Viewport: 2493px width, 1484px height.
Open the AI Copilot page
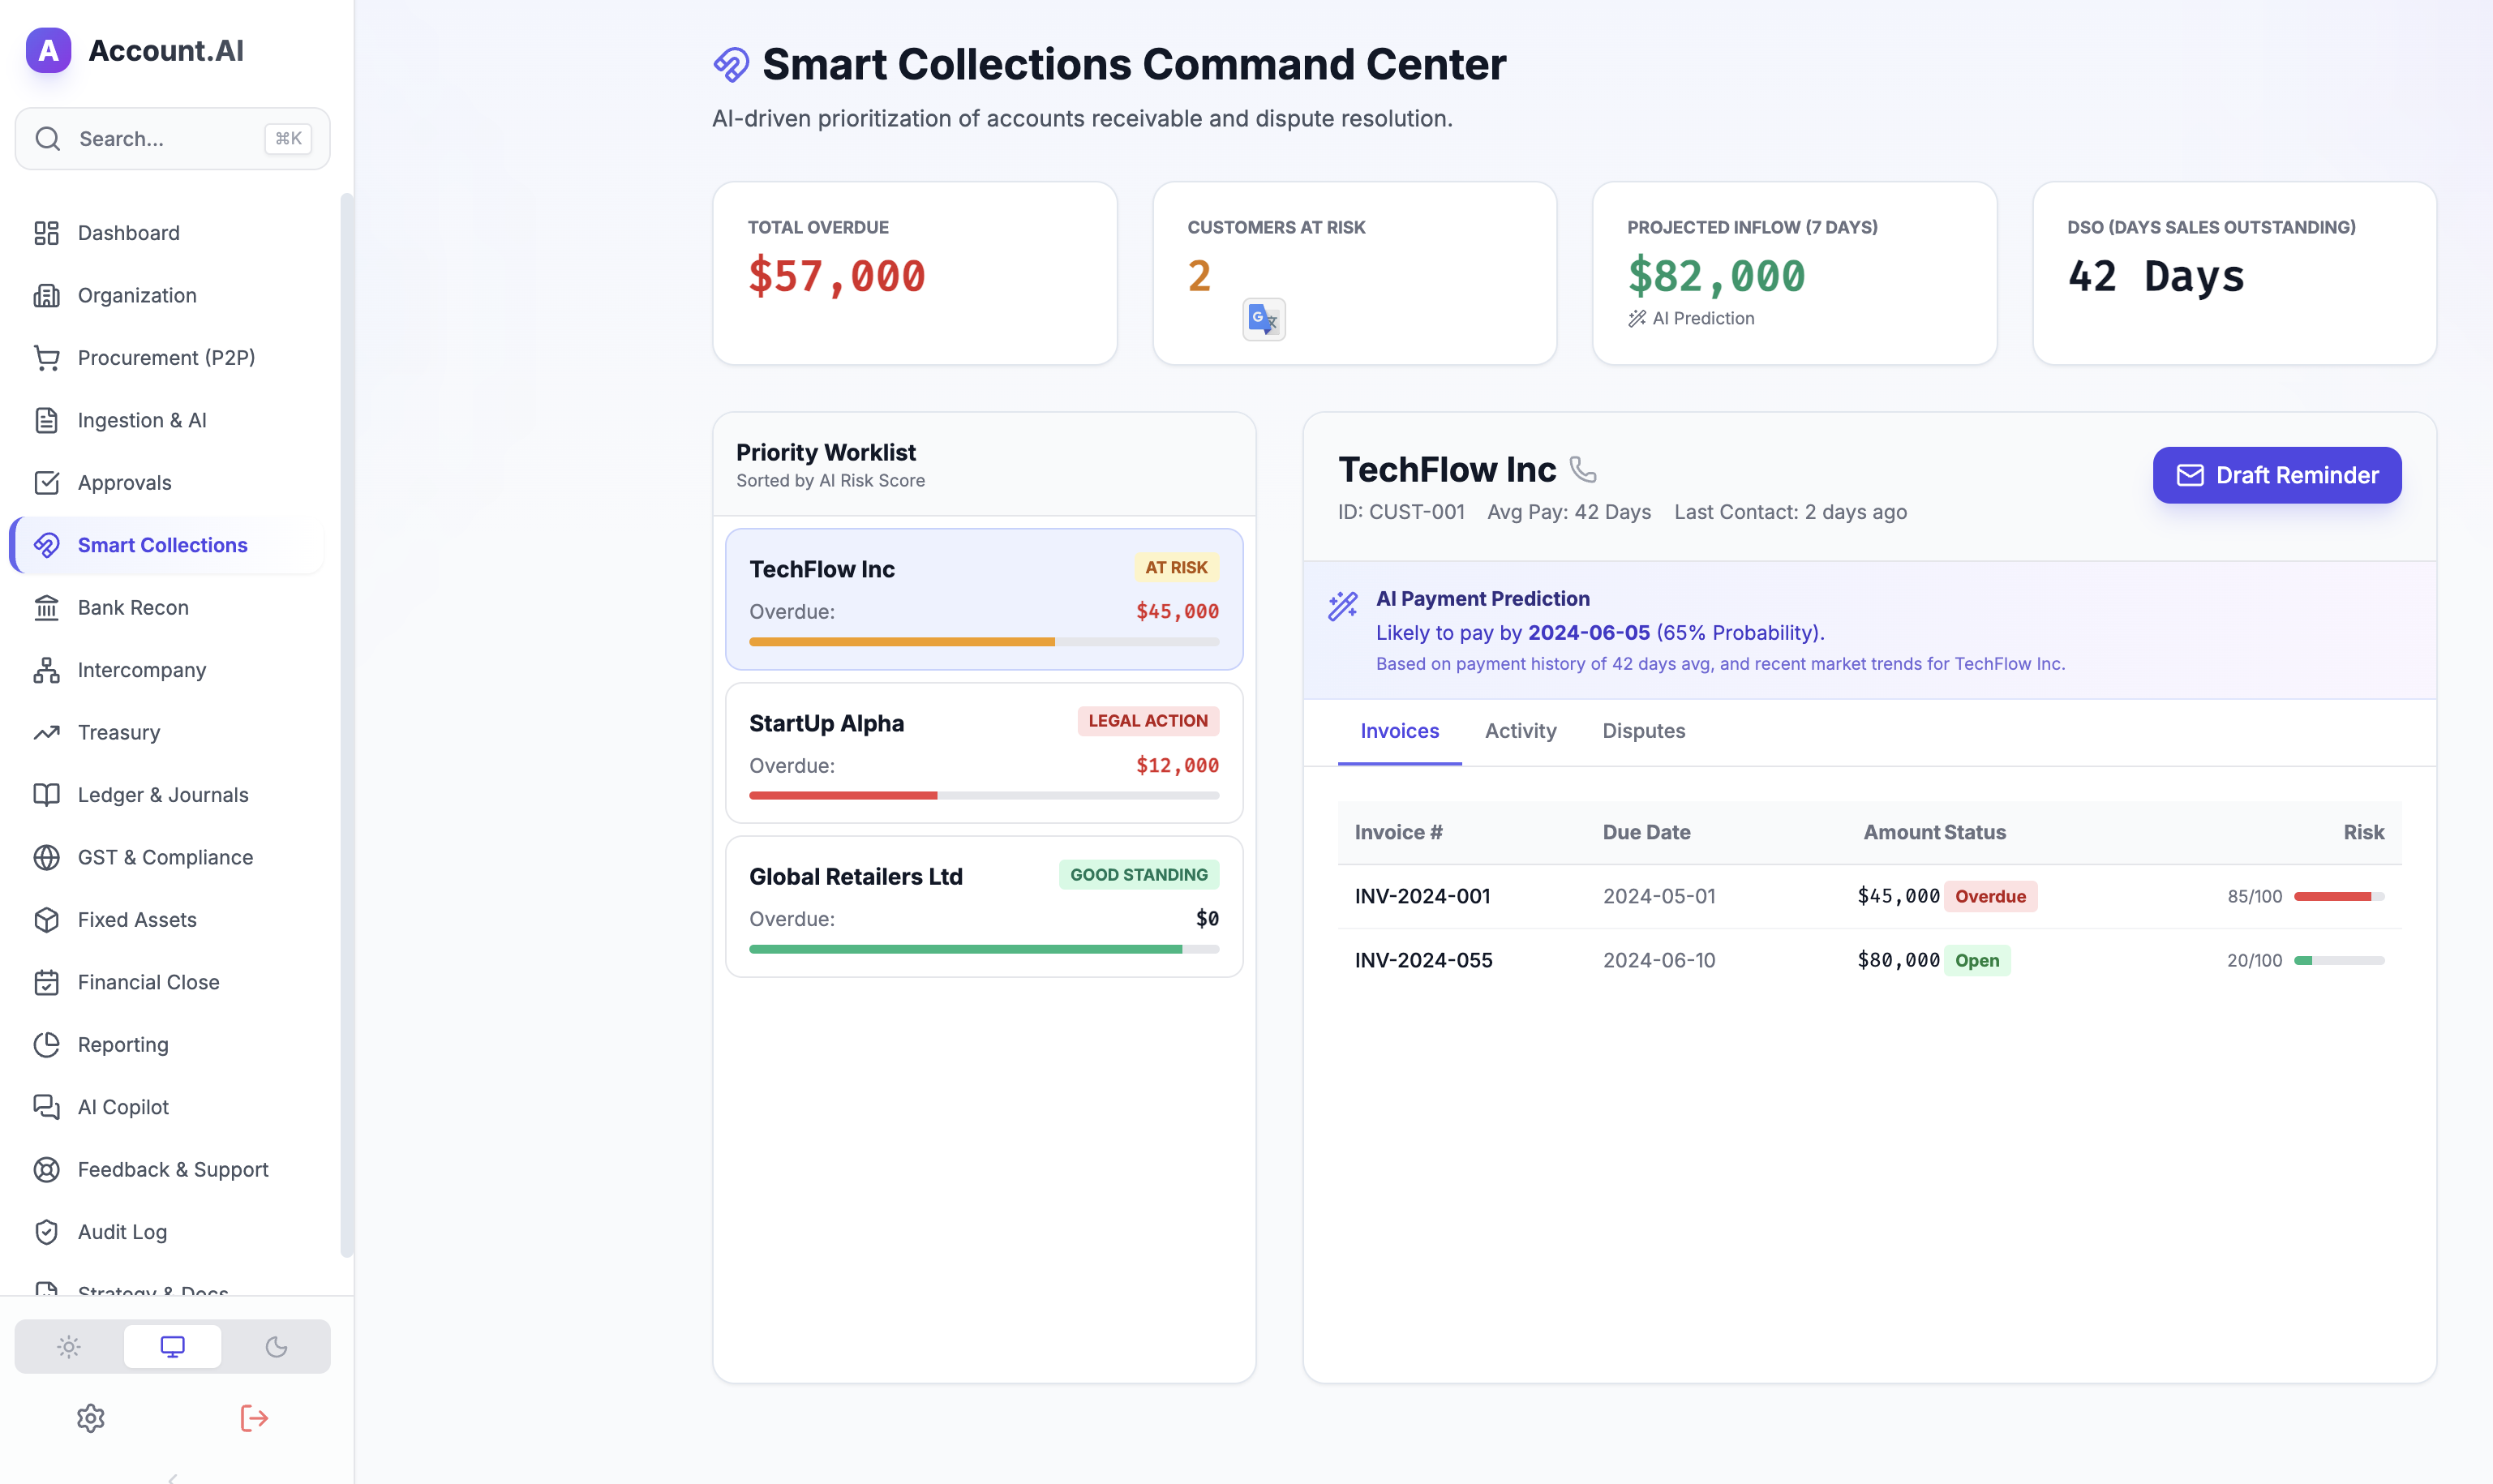123,1106
